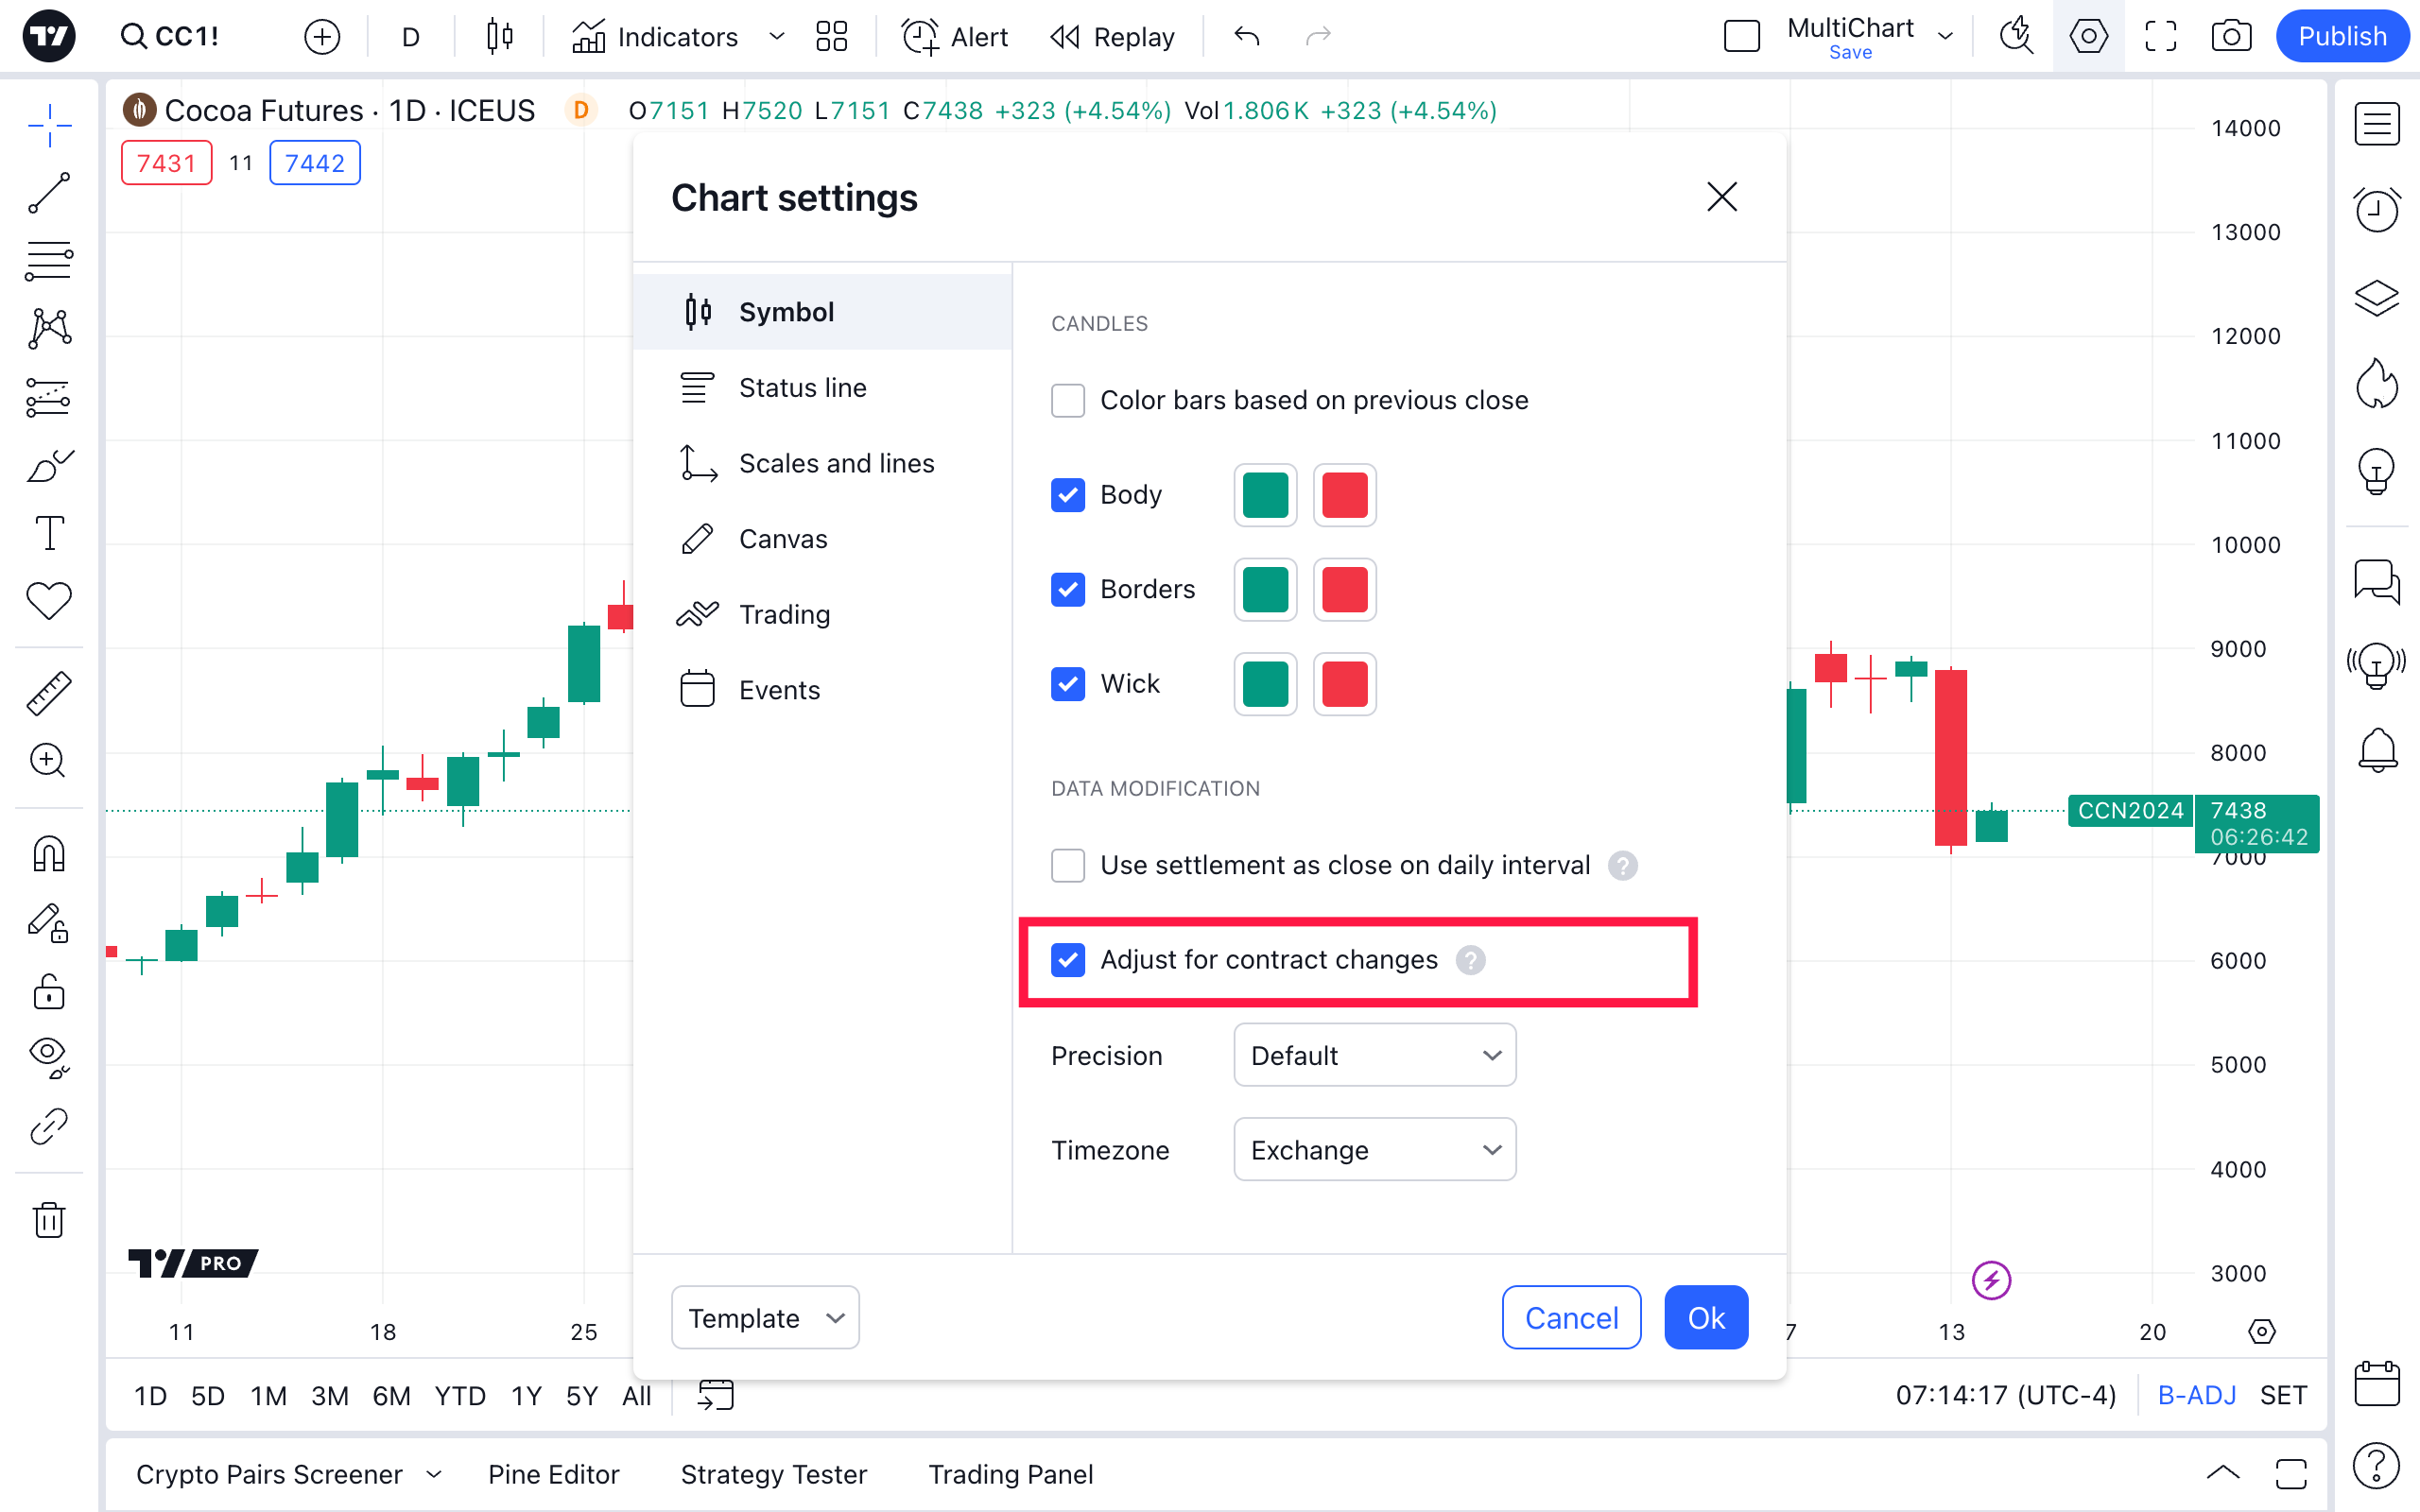
Task: Open the Canvas settings tab
Action: pos(822,539)
